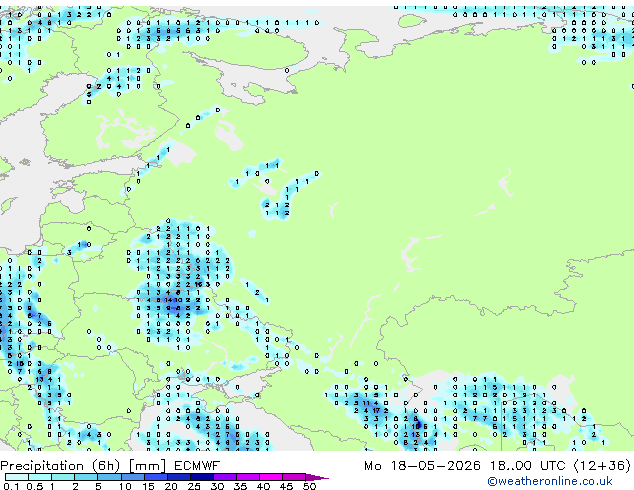This screenshot has width=634, height=490.
Task: Click the 'ECMWF' model label
Action: (x=197, y=466)
